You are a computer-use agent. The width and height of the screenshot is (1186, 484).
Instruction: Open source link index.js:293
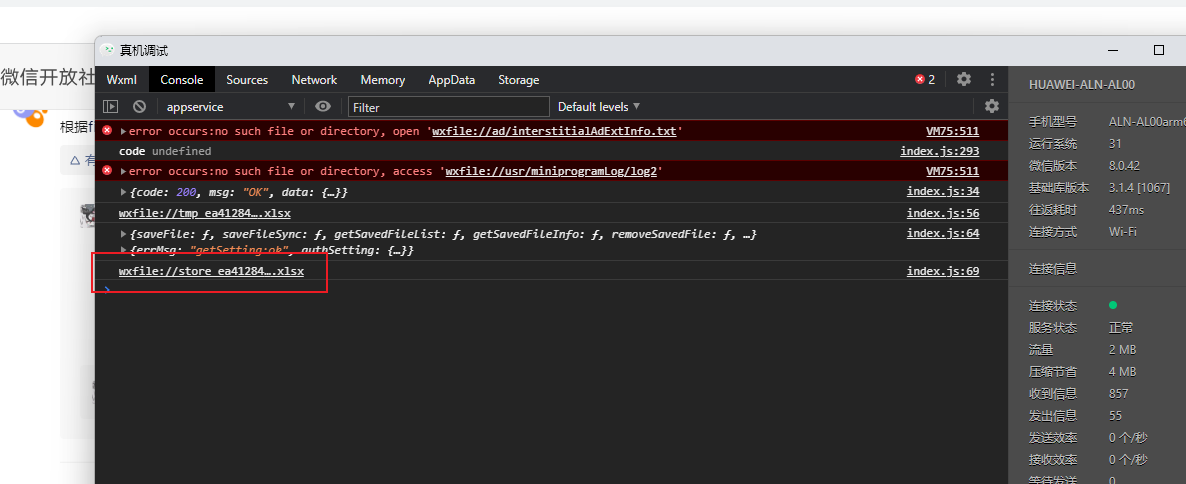(939, 151)
